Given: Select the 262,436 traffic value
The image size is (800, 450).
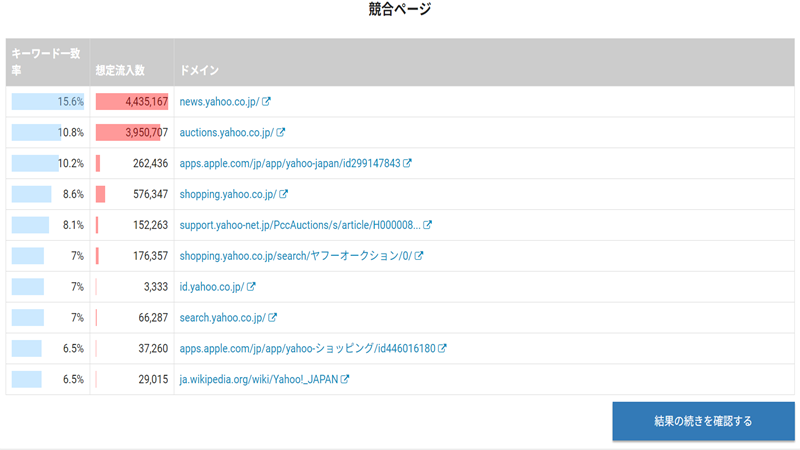Looking at the screenshot, I should coord(151,163).
